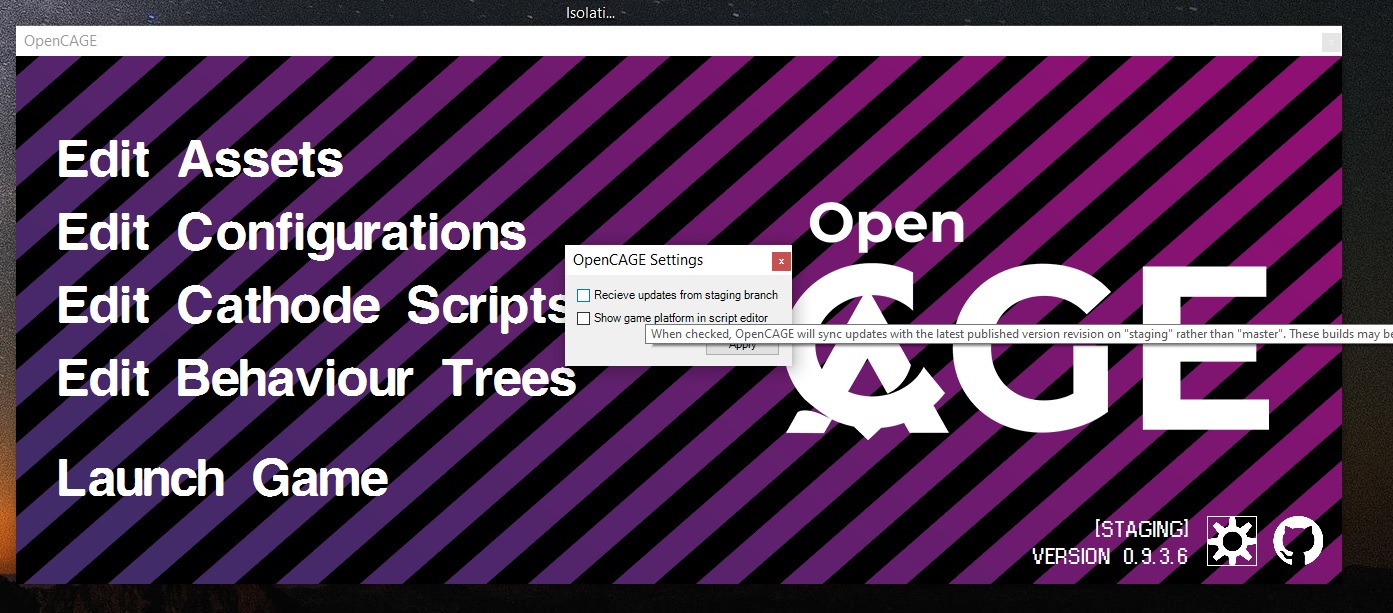Click the OpenCAGE title bar text
Image resolution: width=1393 pixels, height=613 pixels.
[62, 41]
